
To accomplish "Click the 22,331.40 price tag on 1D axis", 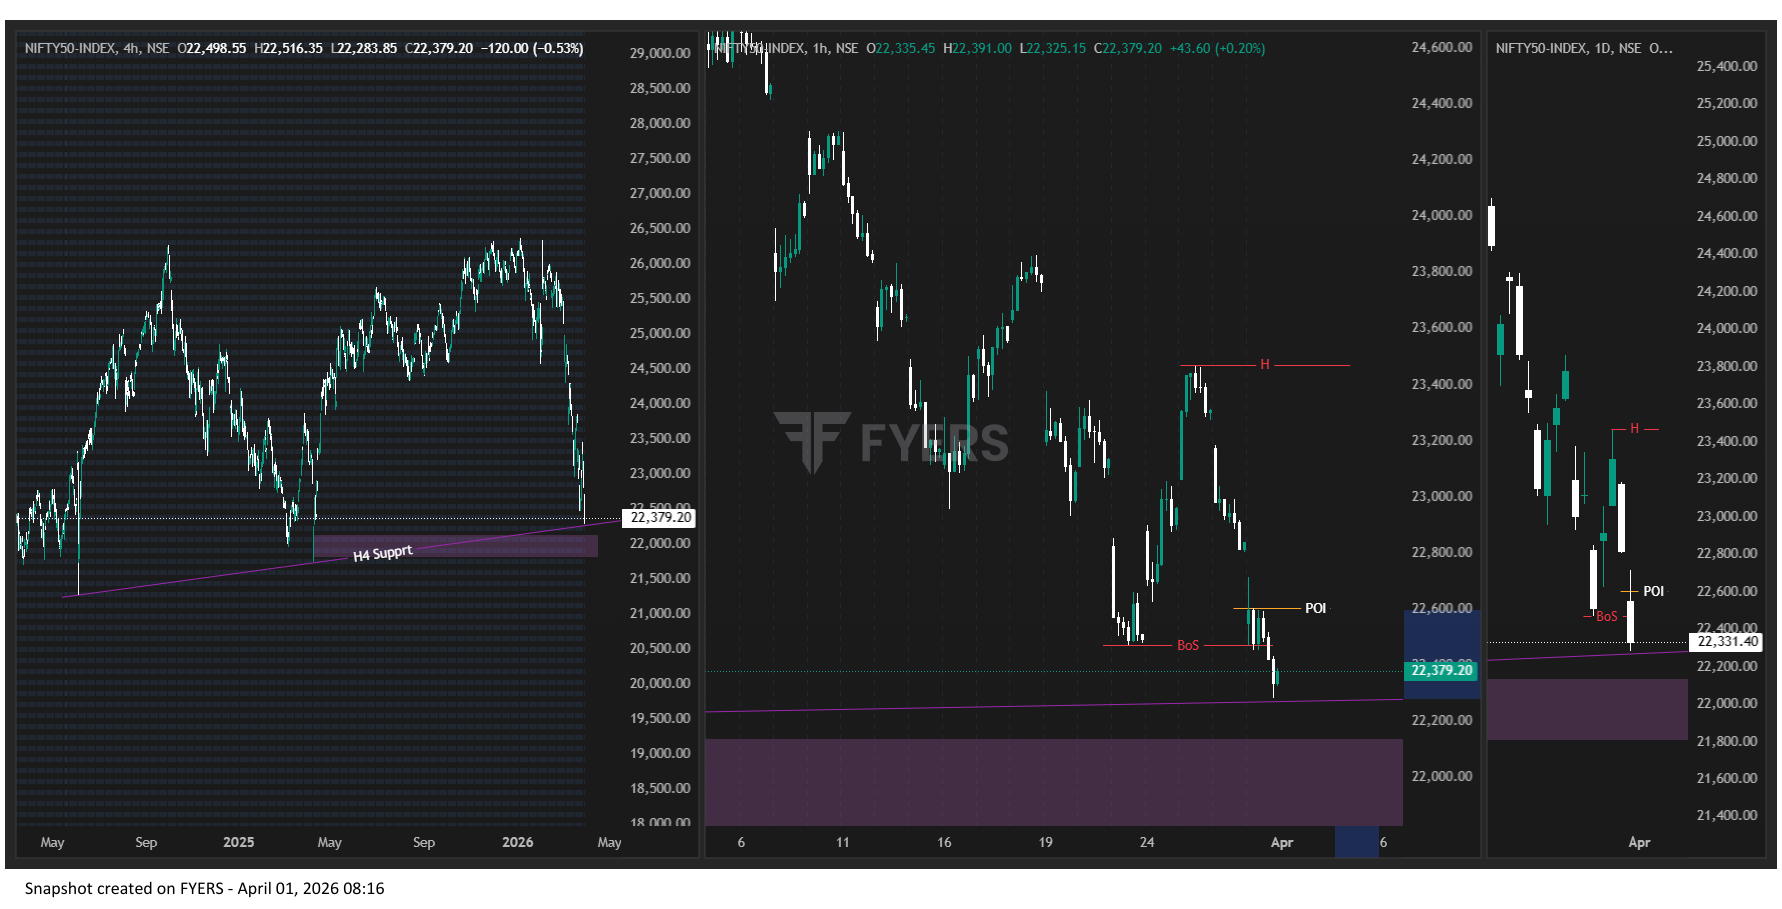I will (1727, 641).
